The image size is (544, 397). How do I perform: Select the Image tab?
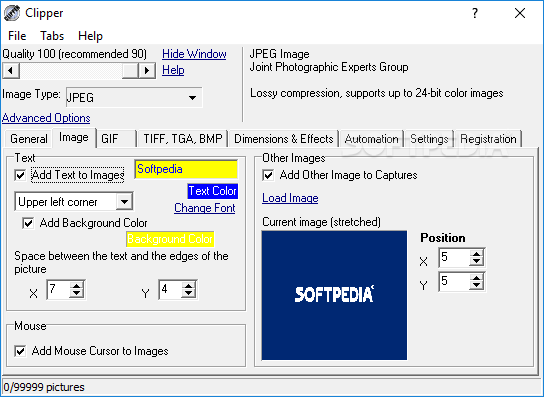pyautogui.click(x=74, y=137)
